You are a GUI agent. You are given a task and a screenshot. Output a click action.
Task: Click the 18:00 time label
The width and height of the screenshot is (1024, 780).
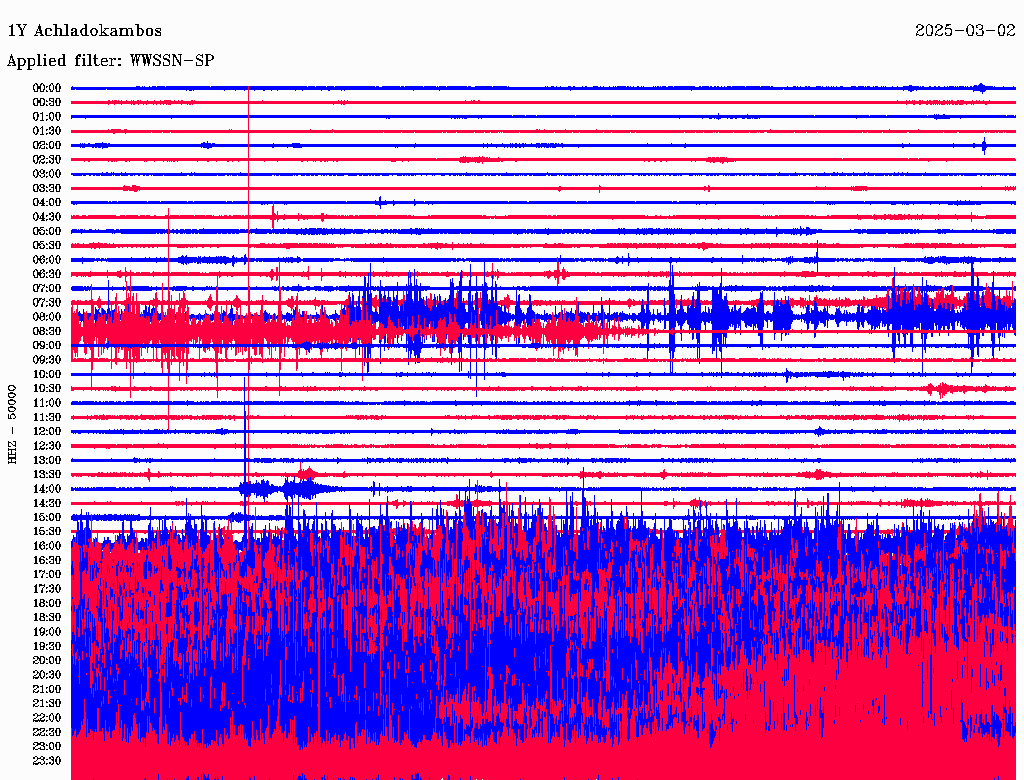(47, 604)
